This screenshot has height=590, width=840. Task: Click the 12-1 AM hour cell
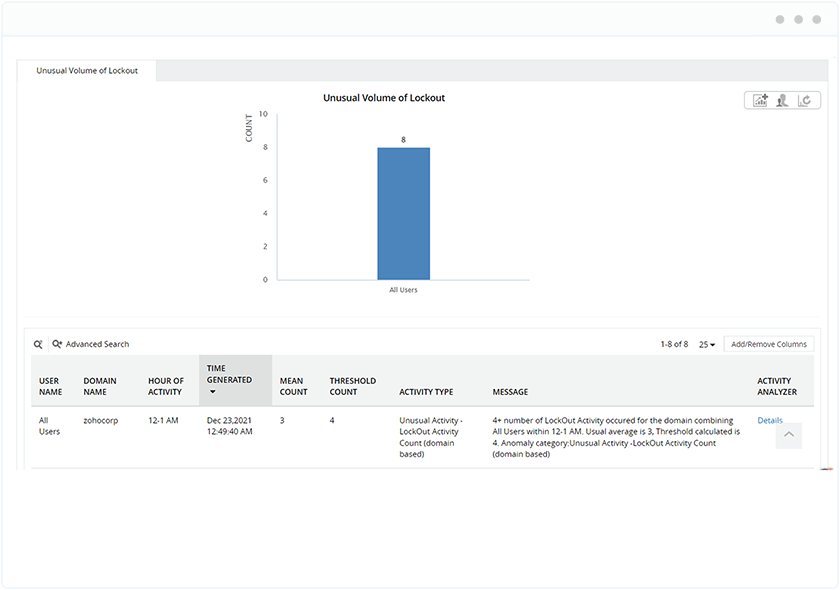(163, 420)
